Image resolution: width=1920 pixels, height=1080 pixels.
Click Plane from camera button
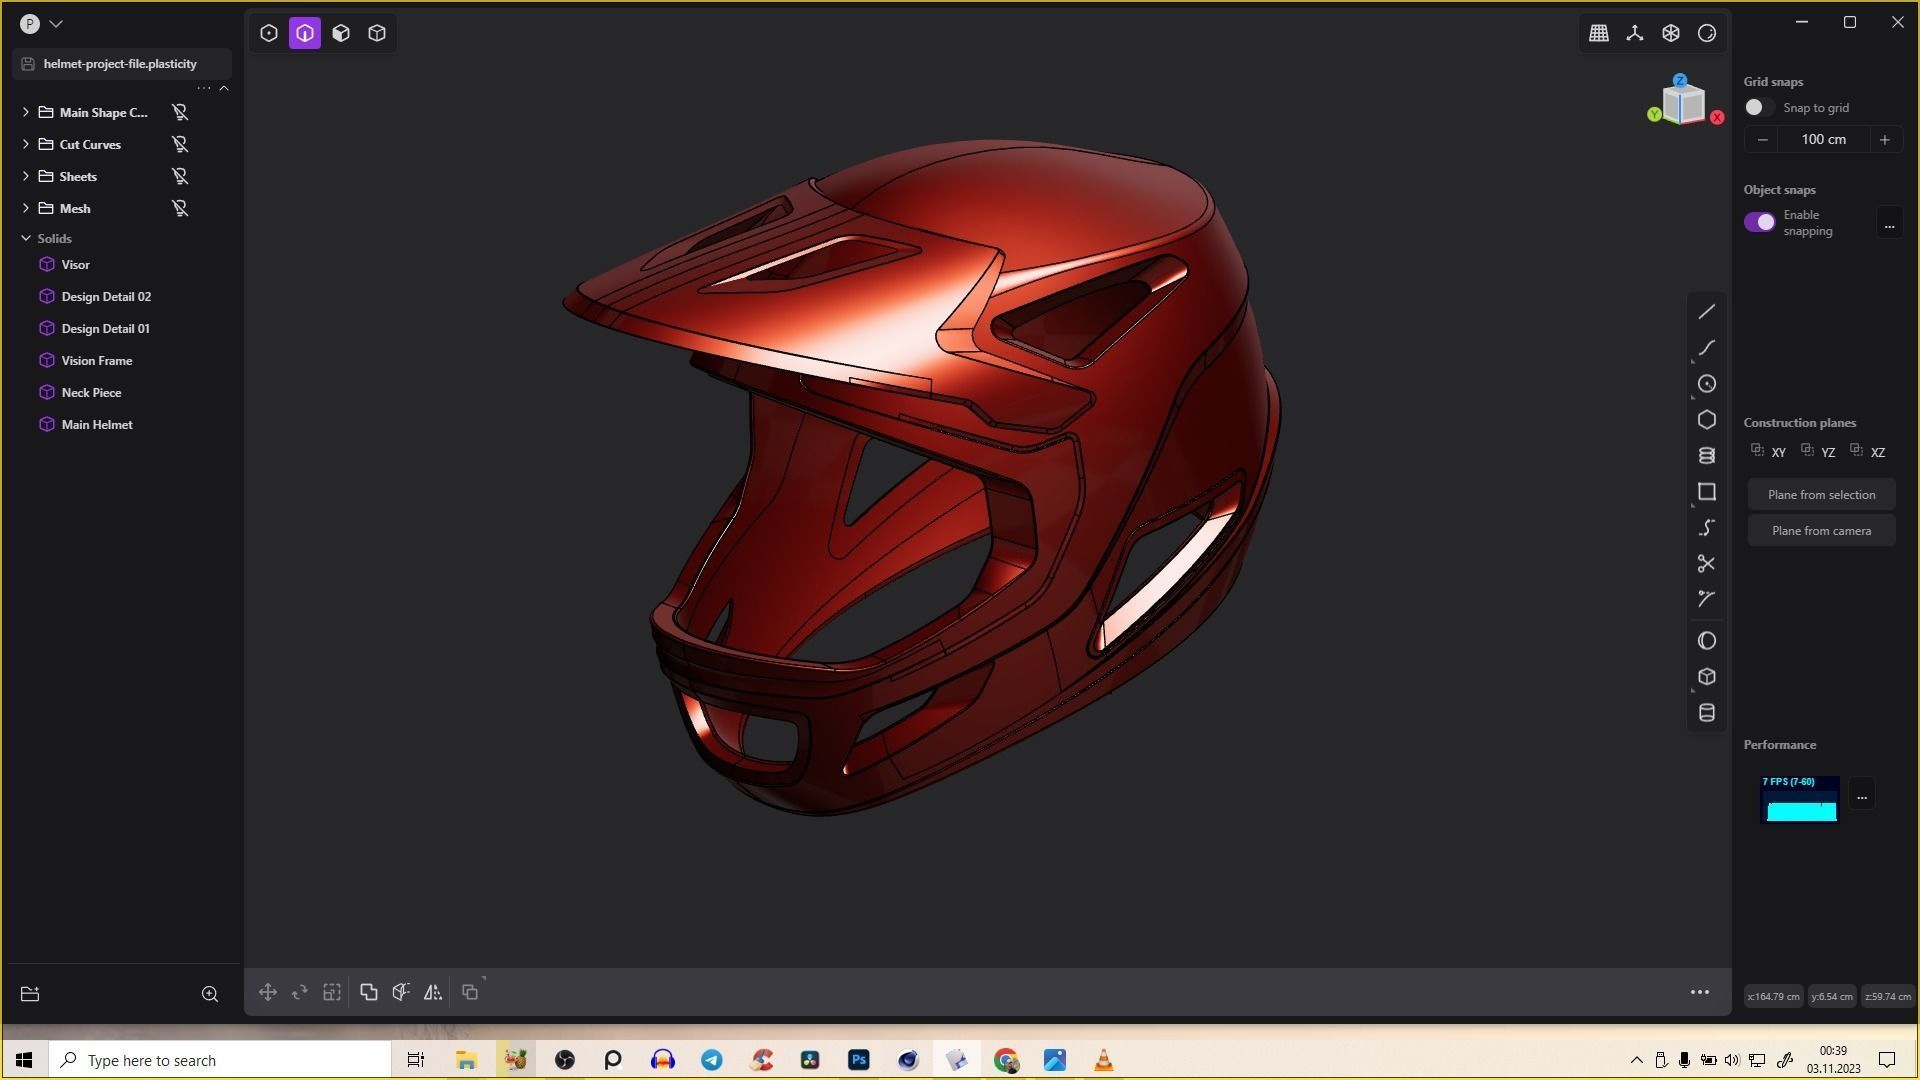1821,530
